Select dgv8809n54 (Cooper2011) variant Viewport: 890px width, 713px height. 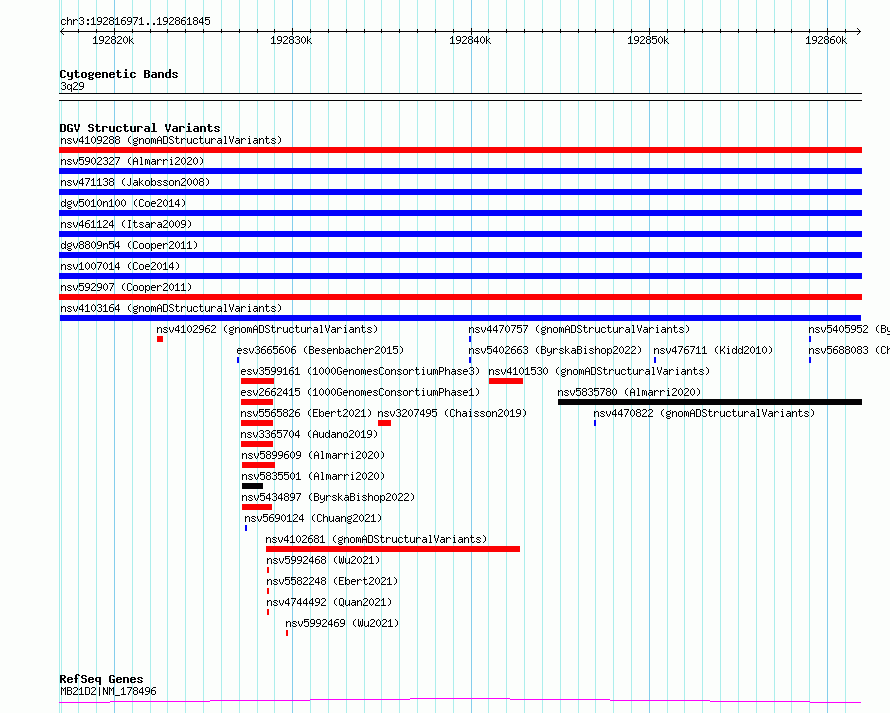pyautogui.click(x=129, y=245)
